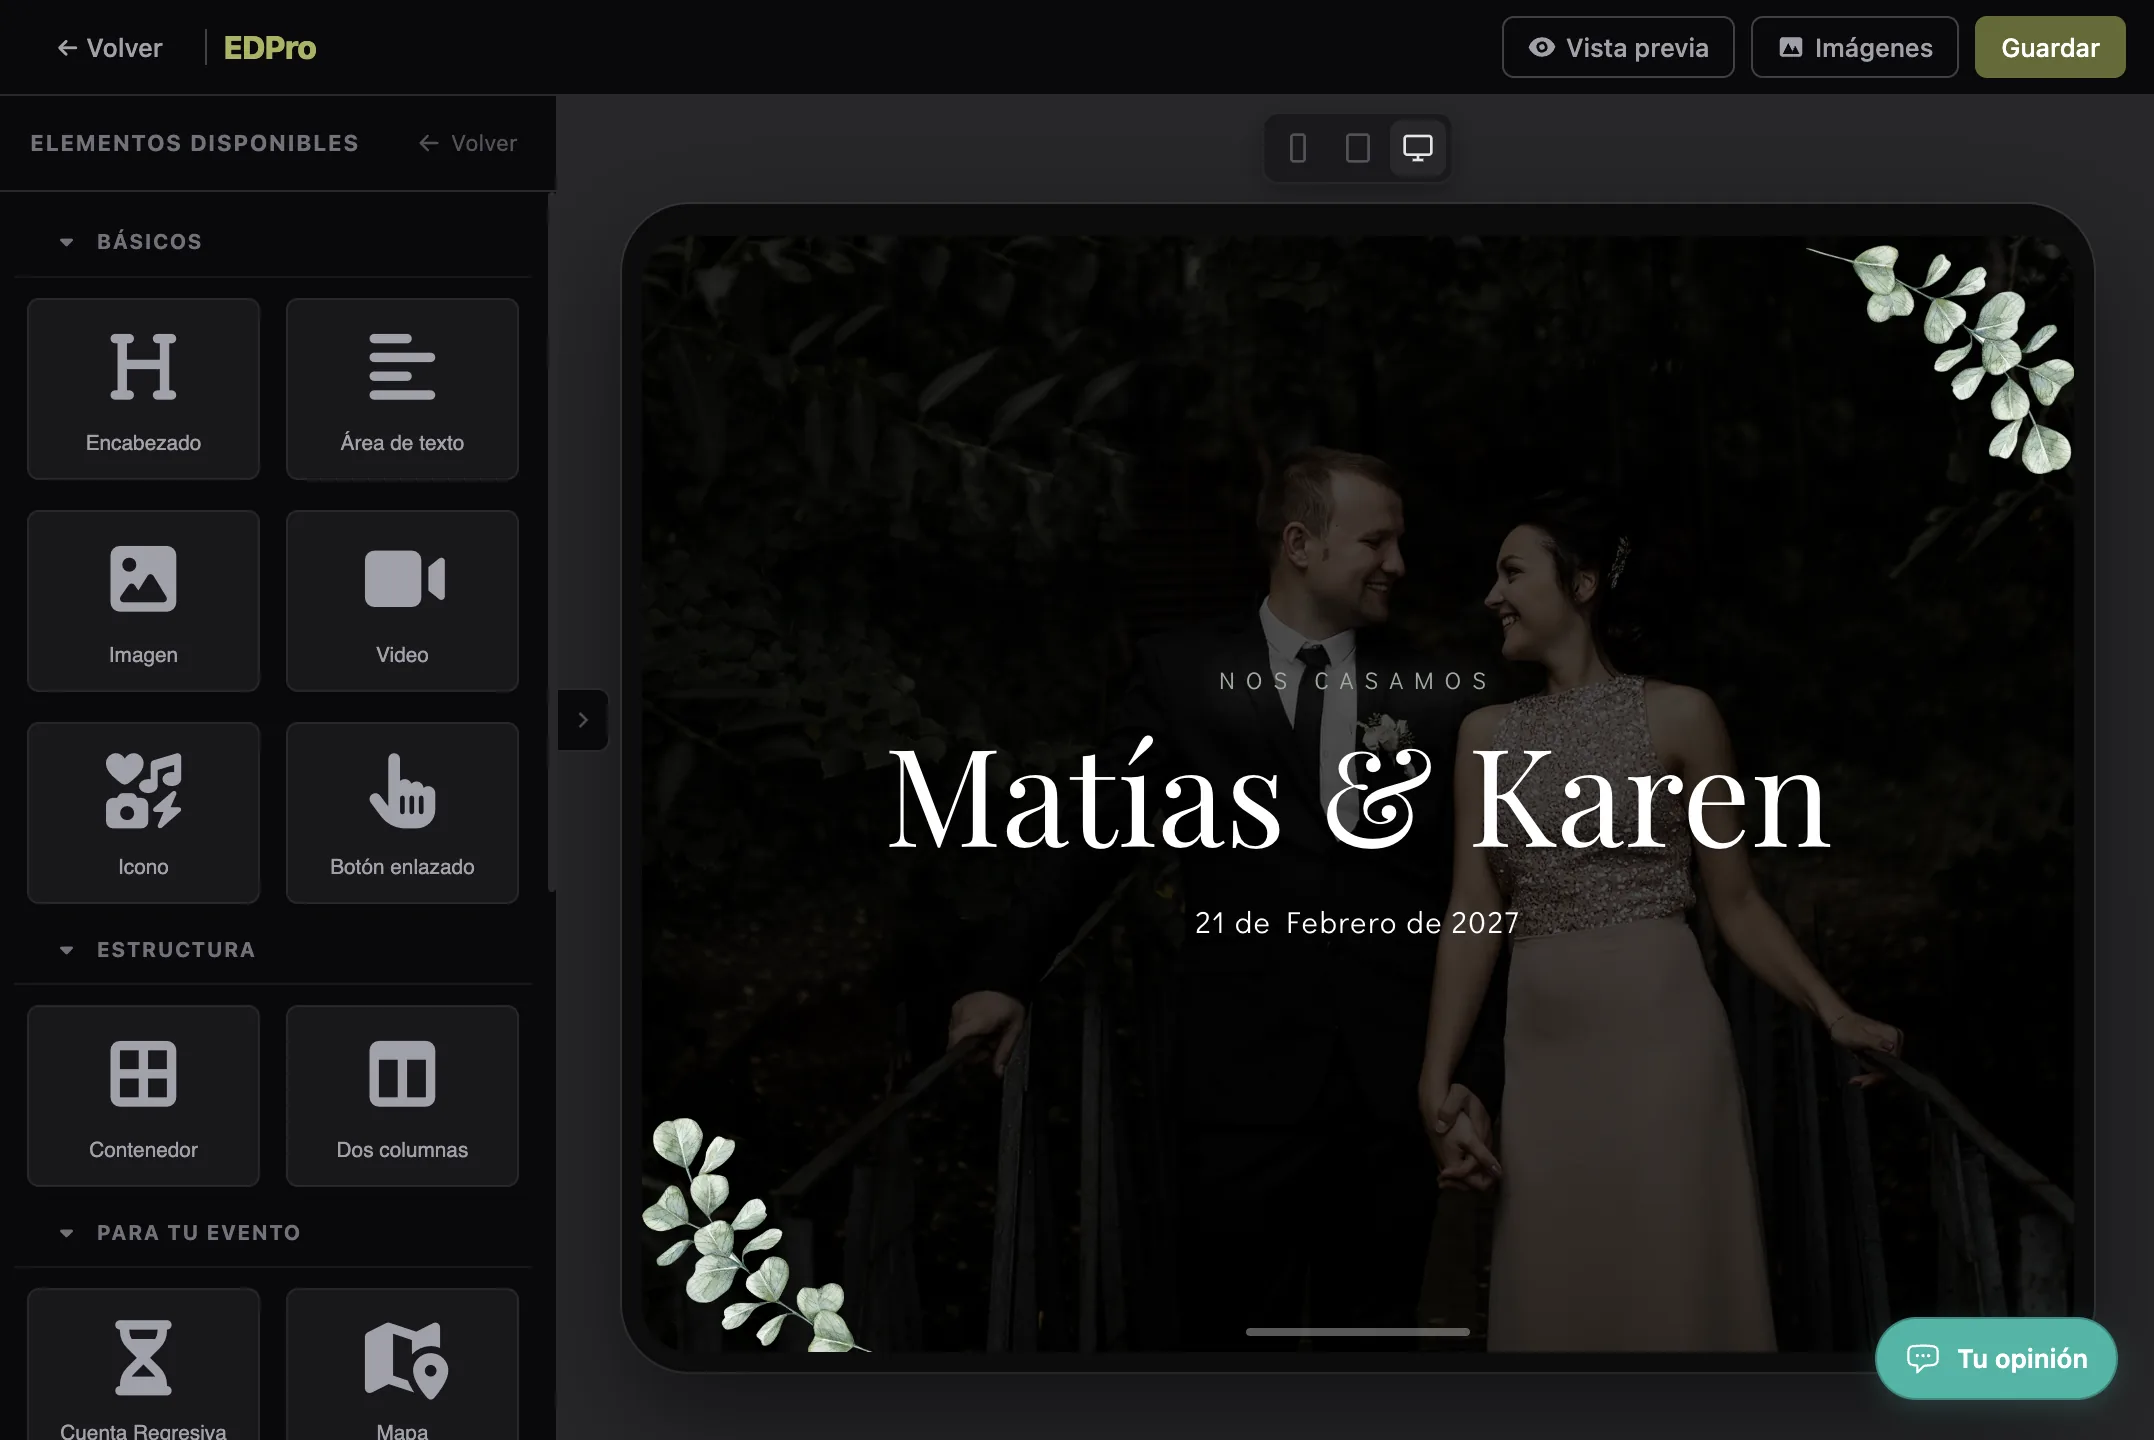Add the Icono element
2154x1440 pixels.
(143, 813)
